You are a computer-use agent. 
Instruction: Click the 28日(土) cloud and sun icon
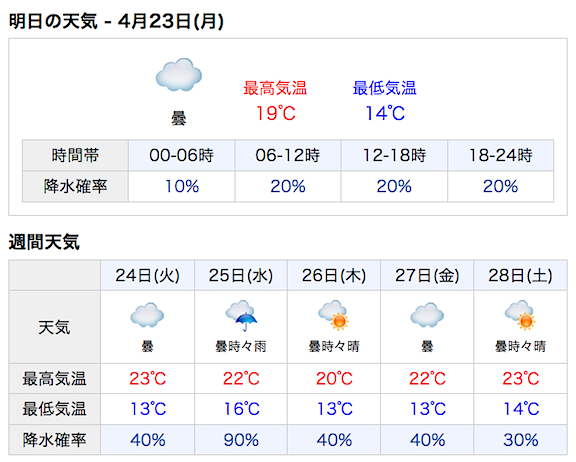520,315
